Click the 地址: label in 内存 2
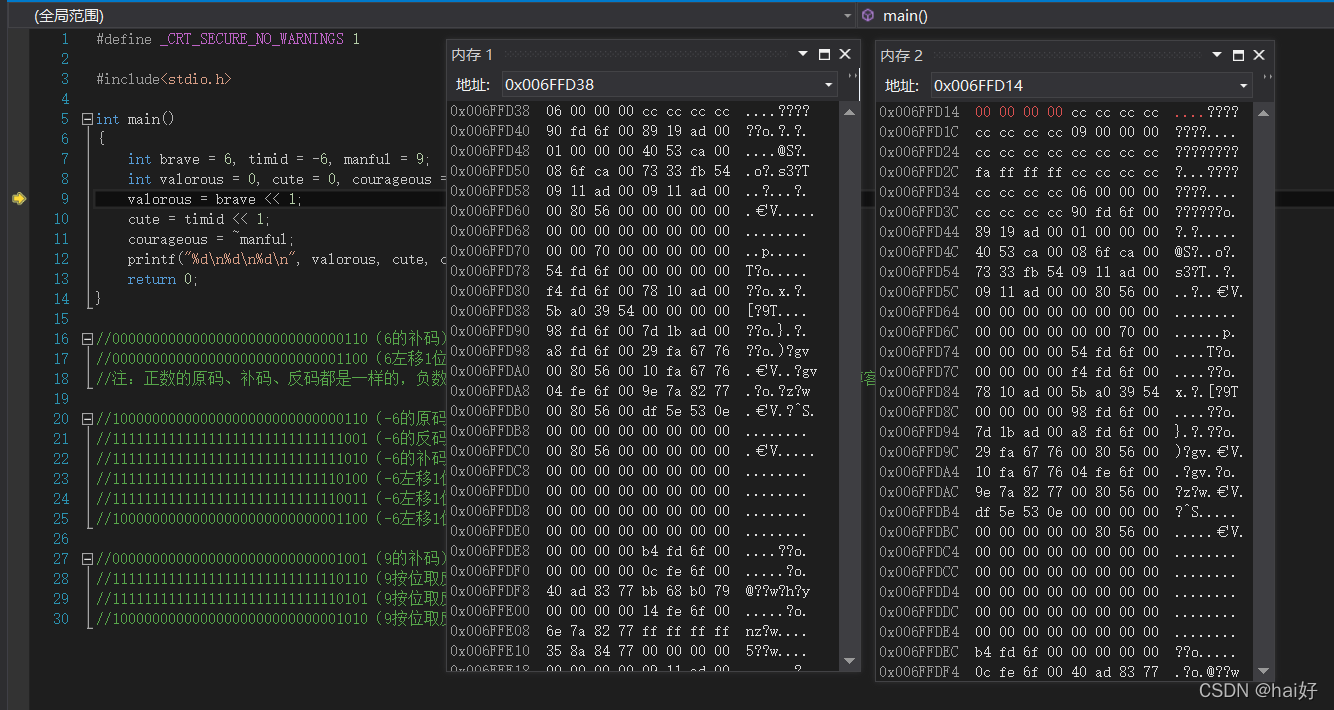This screenshot has width=1334, height=710. click(x=902, y=85)
